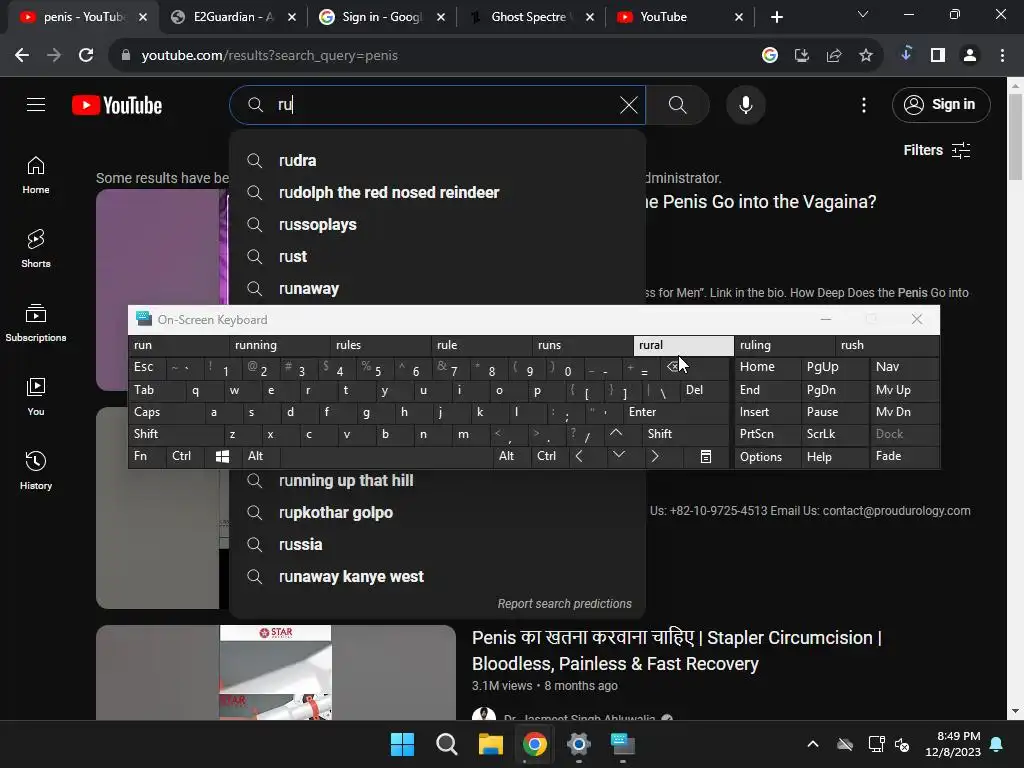Open History in the YouTube sidebar
This screenshot has height=768, width=1024.
tap(36, 470)
